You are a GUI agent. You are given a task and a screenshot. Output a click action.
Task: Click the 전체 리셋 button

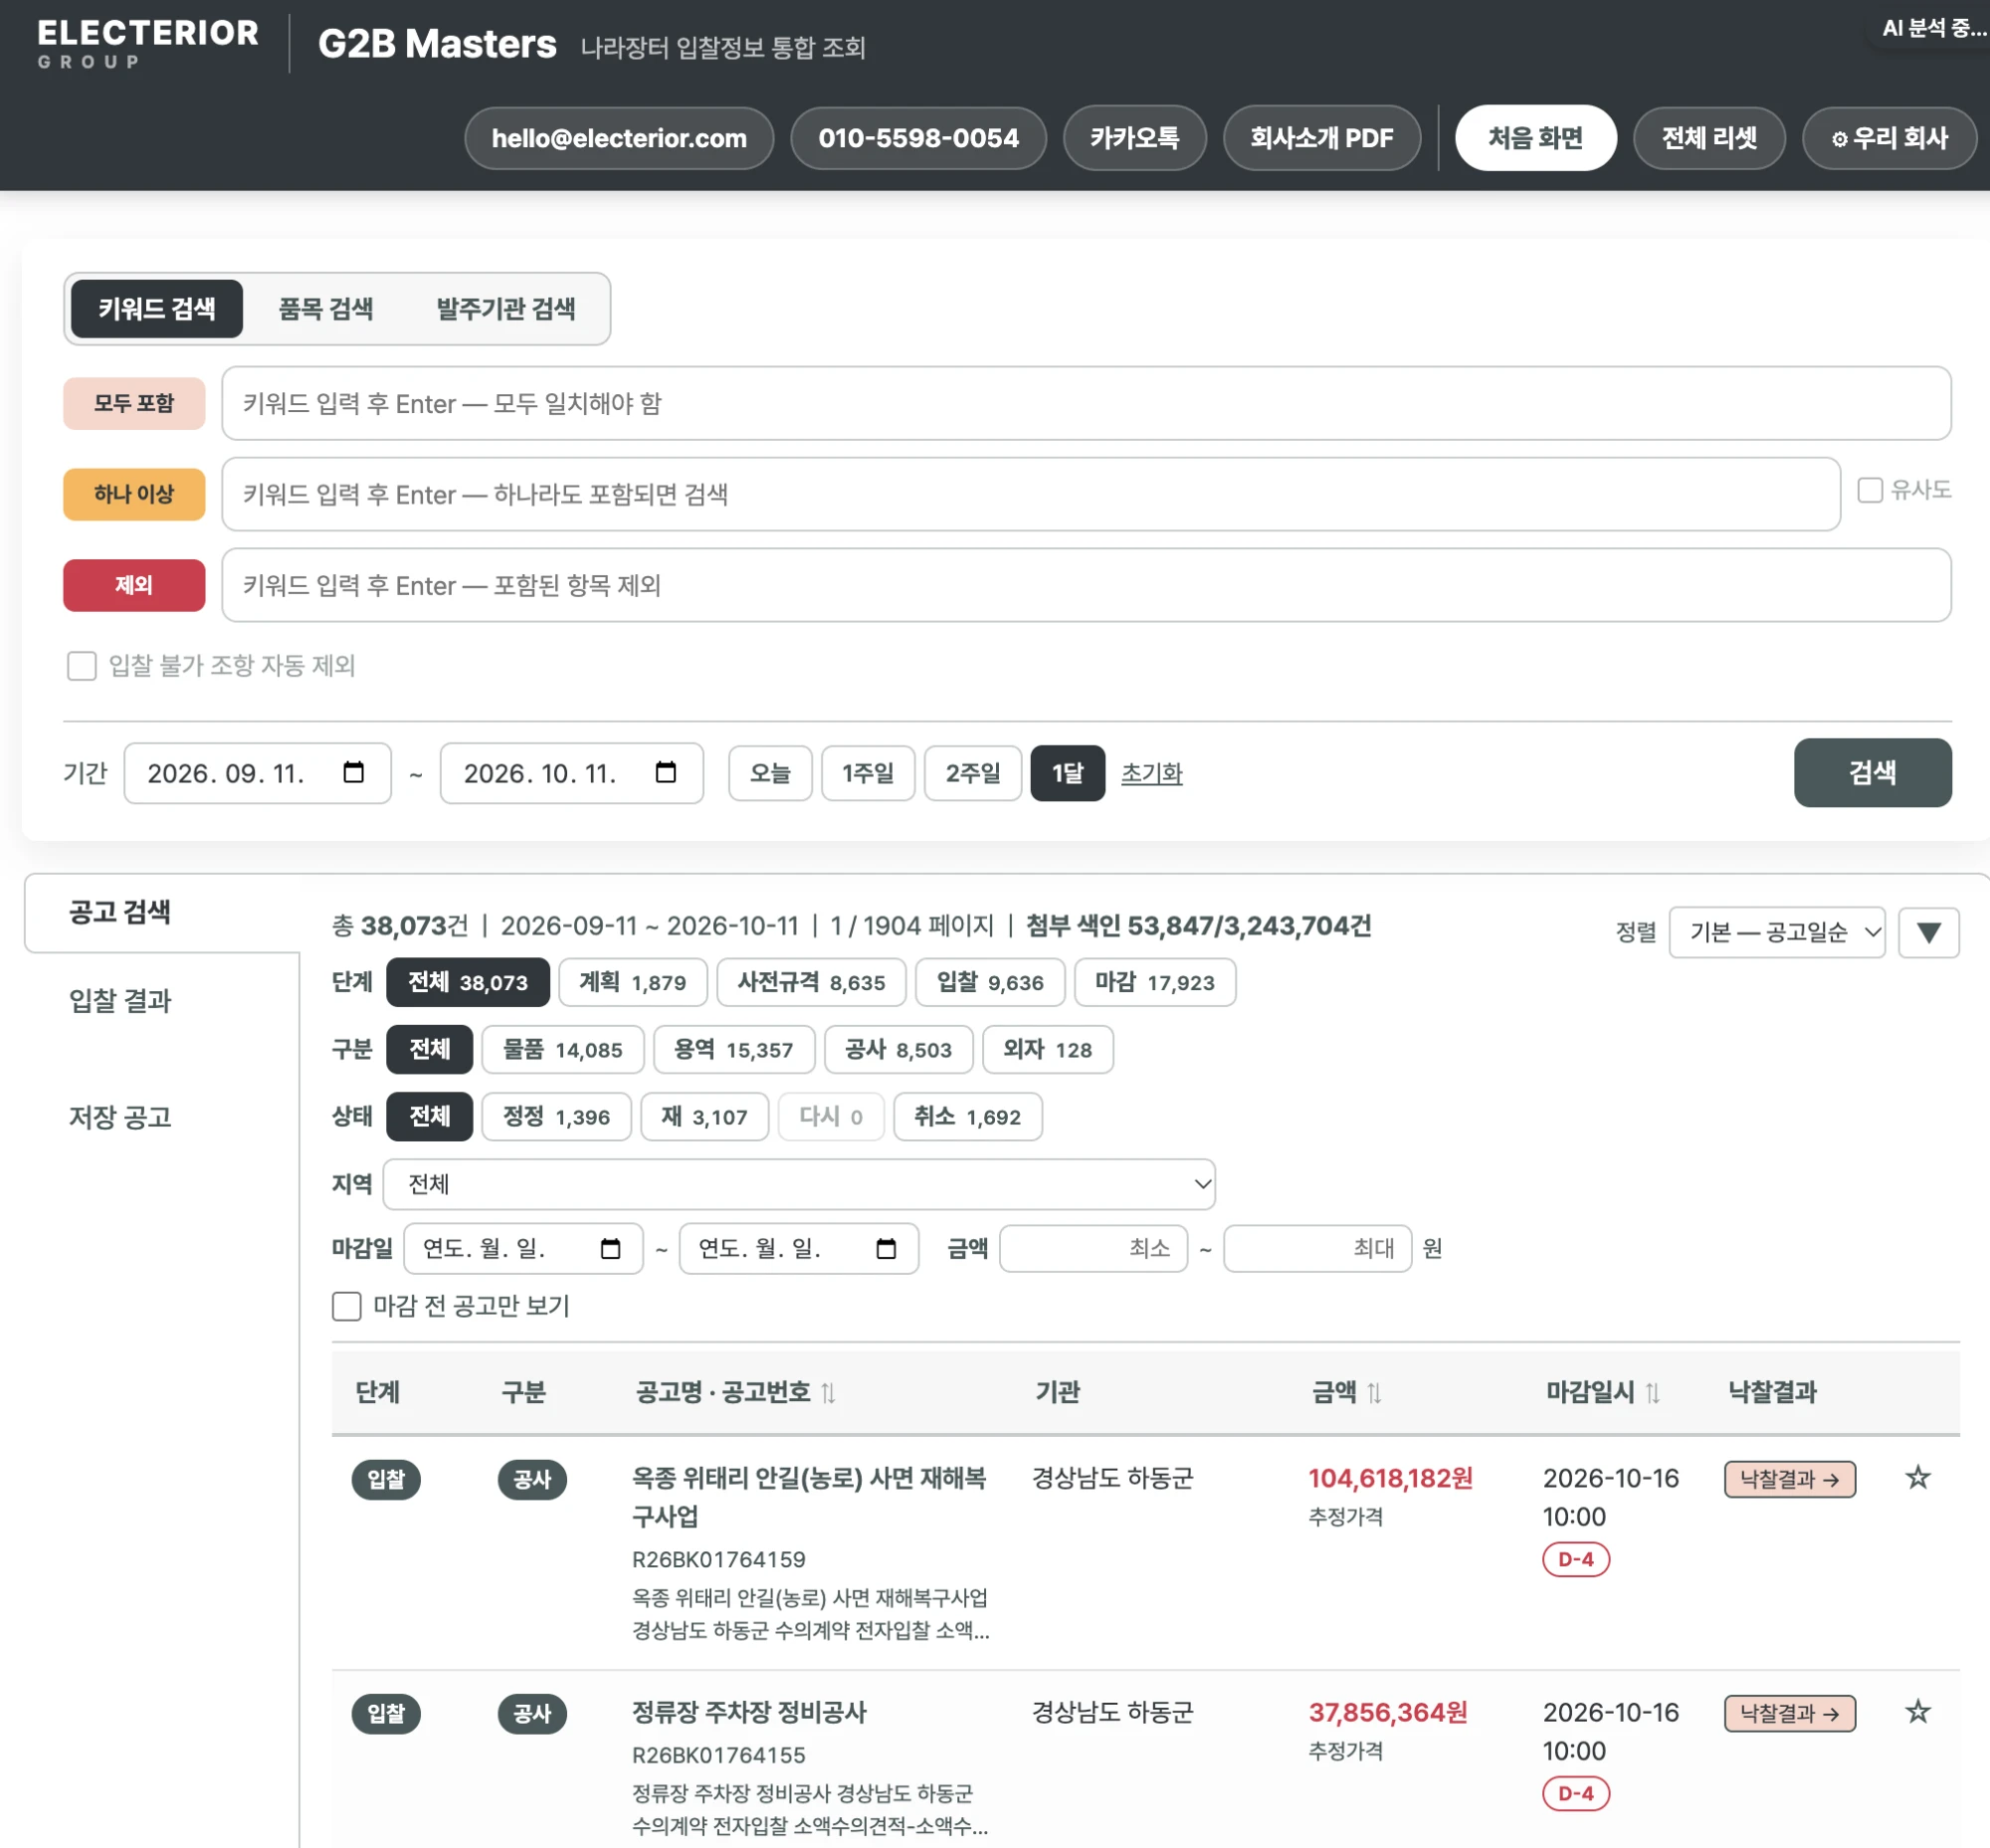[1709, 138]
